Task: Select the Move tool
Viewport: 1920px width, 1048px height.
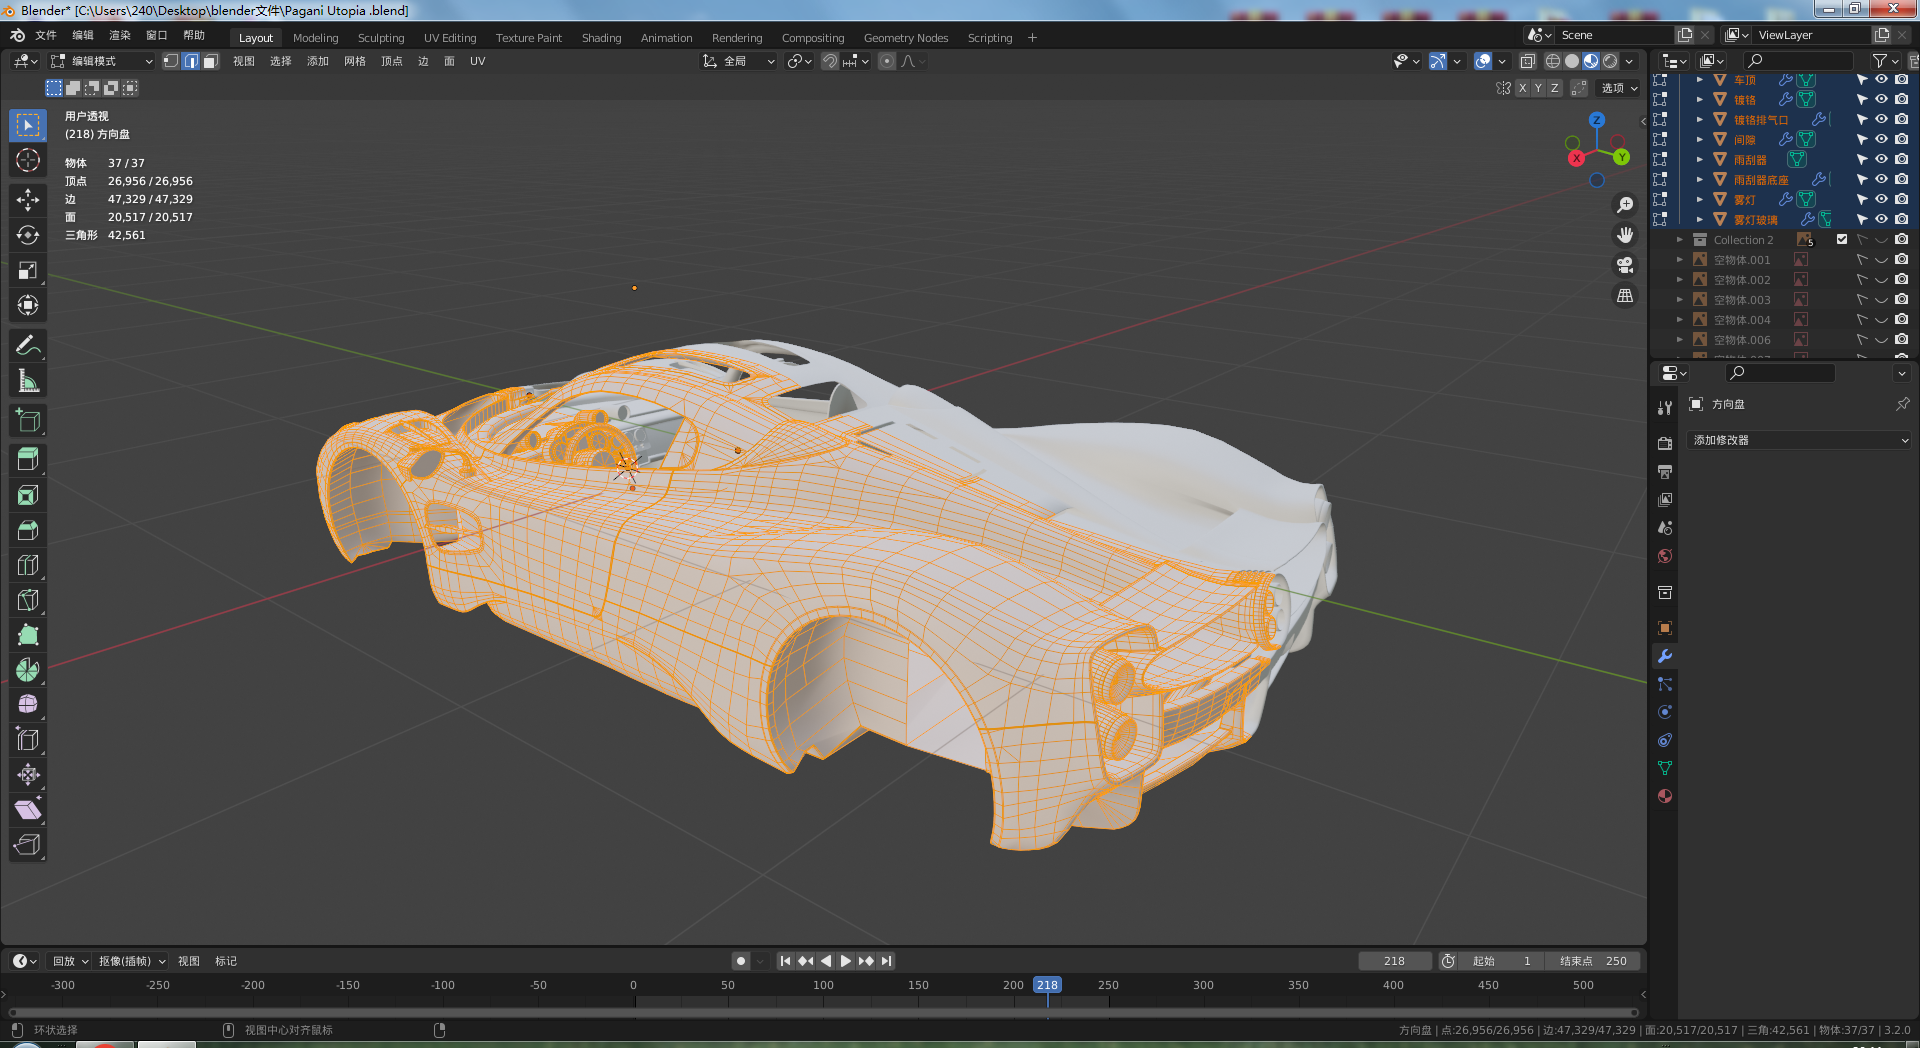Action: tap(28, 200)
